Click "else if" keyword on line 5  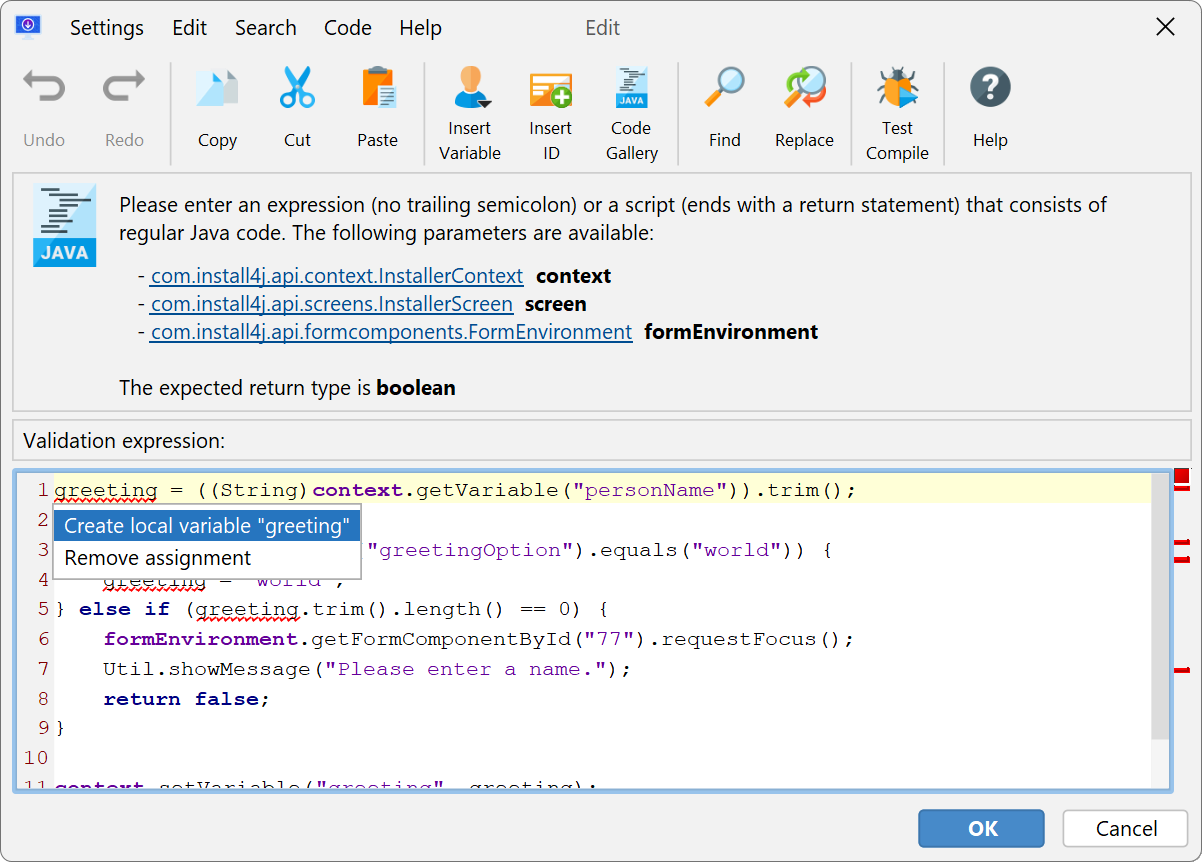click(x=124, y=609)
